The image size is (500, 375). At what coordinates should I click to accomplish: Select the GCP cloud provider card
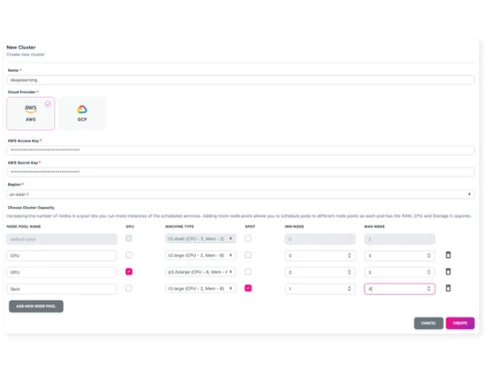pos(82,113)
